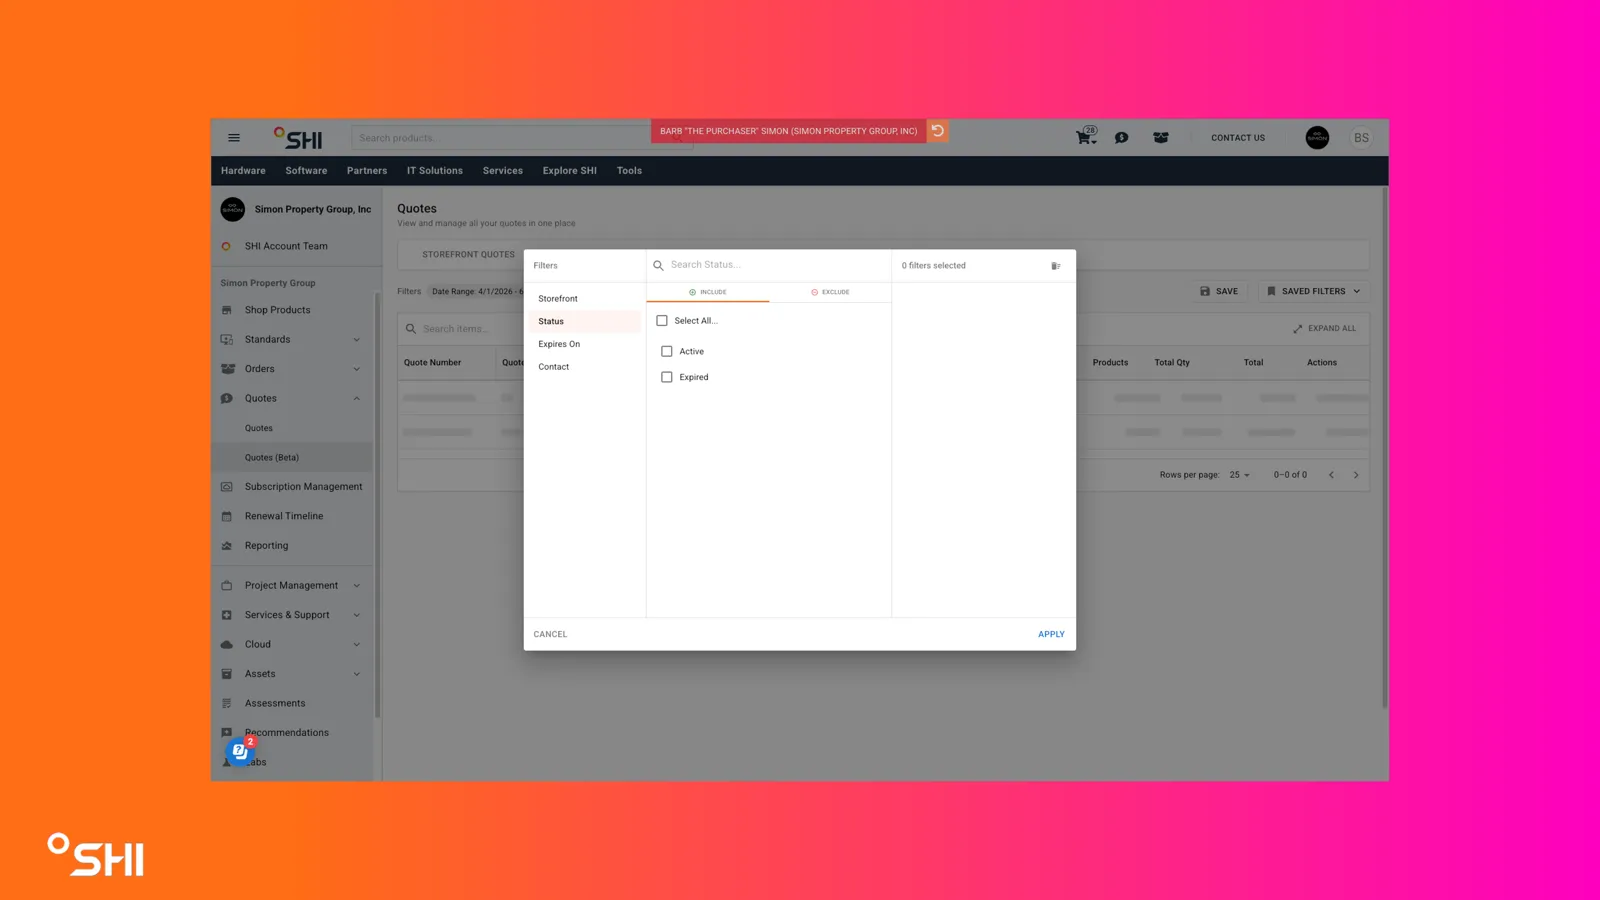The width and height of the screenshot is (1600, 900).
Task: Switch to the Exclude tab
Action: pos(830,292)
